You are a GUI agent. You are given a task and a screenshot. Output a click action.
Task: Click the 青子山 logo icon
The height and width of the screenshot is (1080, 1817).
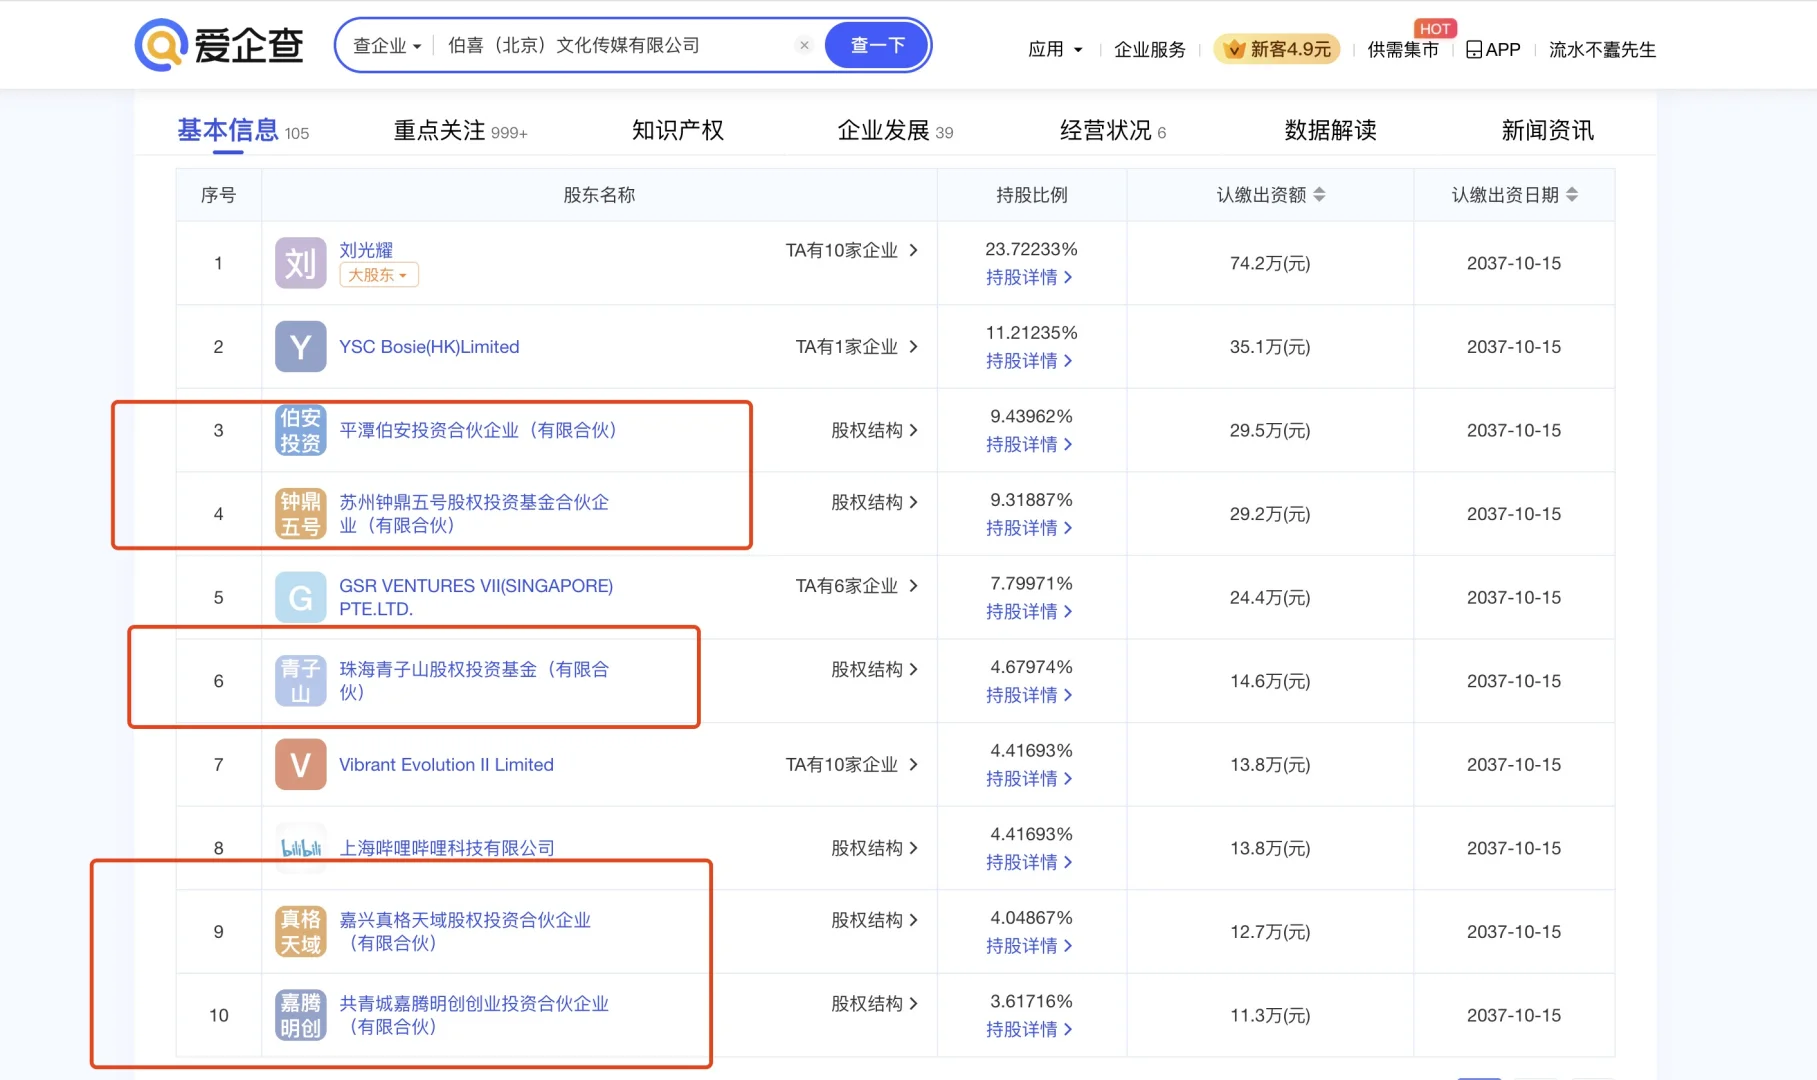pyautogui.click(x=300, y=681)
